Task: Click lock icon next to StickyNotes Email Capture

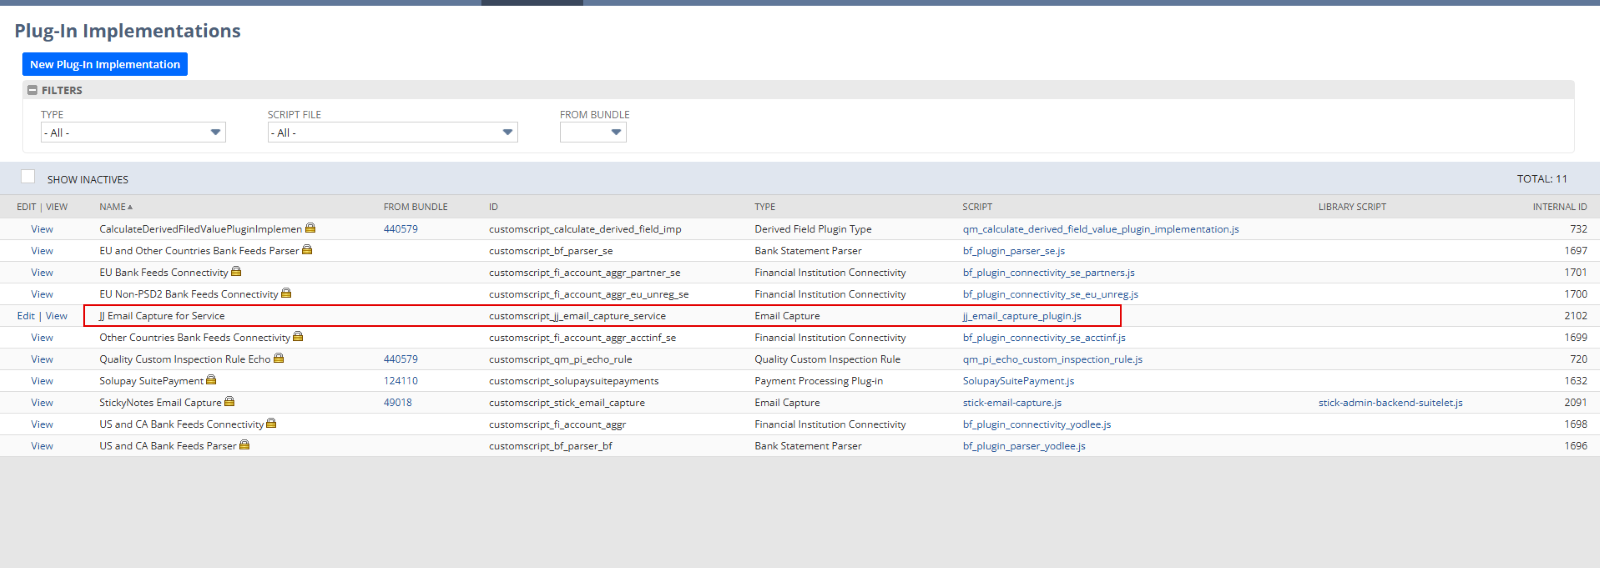Action: point(229,402)
